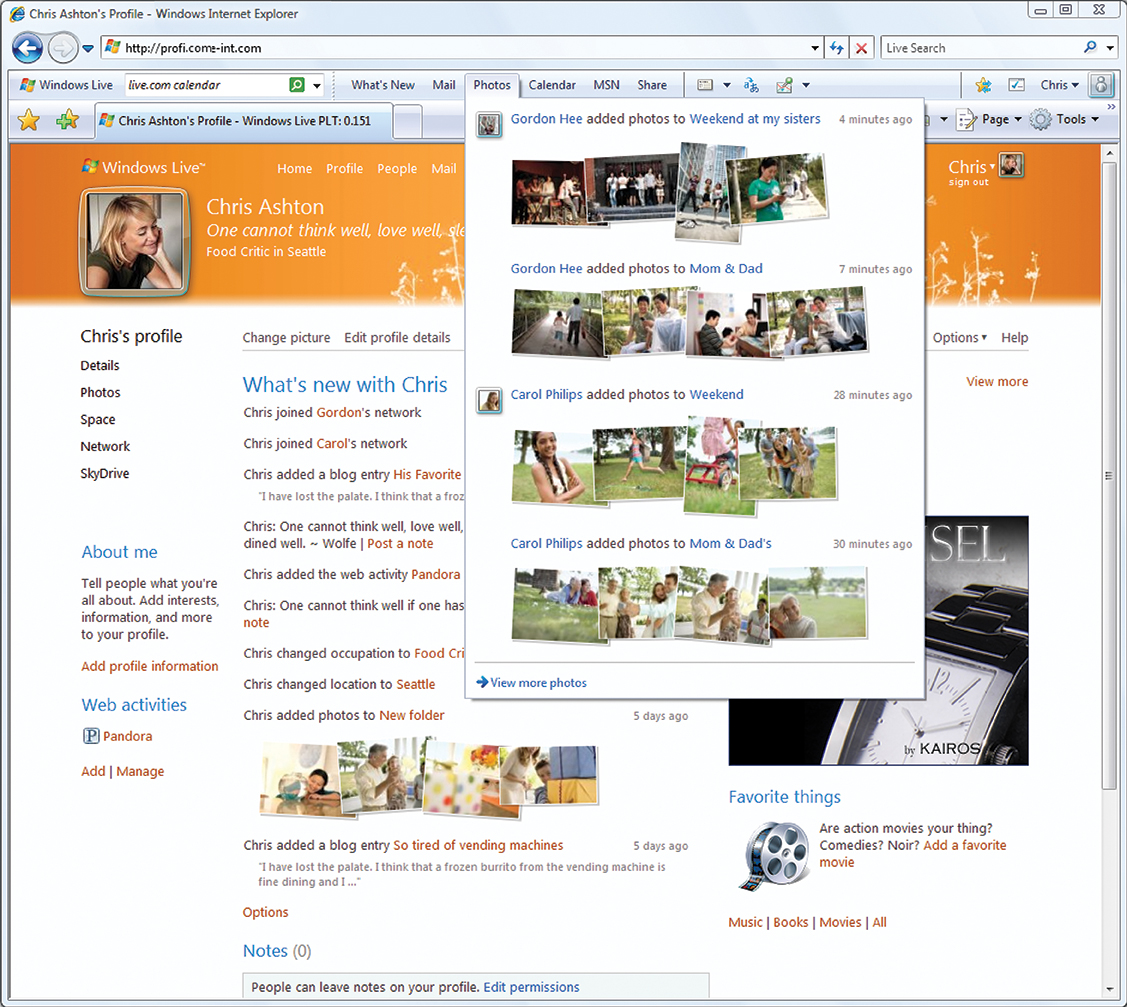This screenshot has height=1007, width=1127.
Task: Click View more photos link
Action: (532, 683)
